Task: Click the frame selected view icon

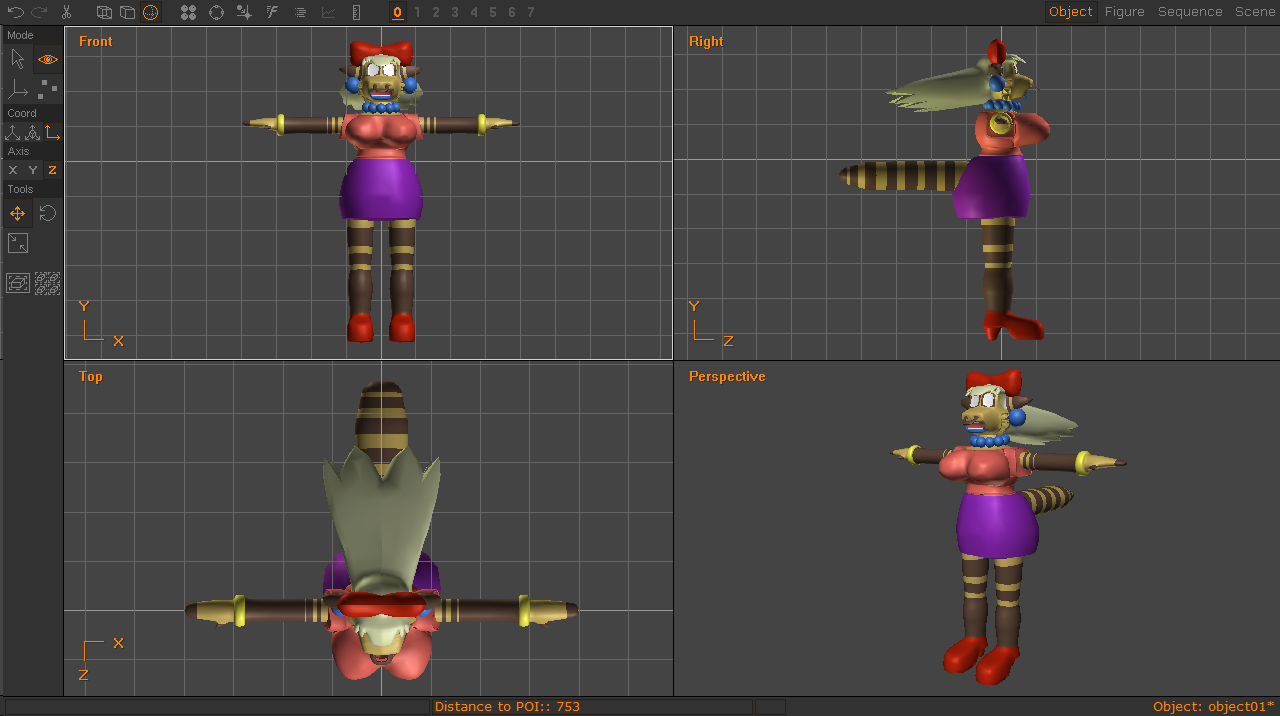Action: [18, 283]
